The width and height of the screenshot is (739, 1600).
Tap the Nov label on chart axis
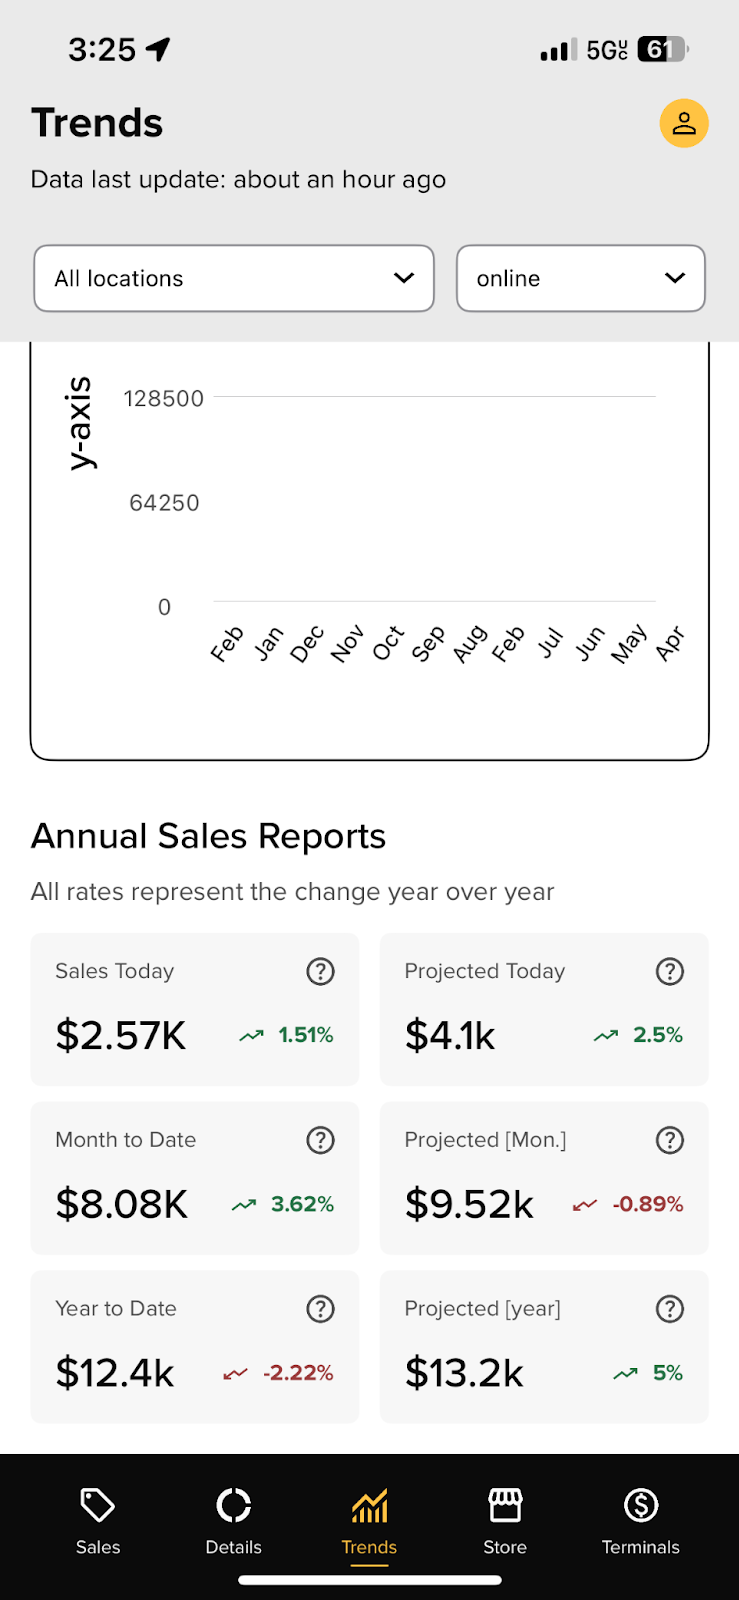(x=347, y=643)
